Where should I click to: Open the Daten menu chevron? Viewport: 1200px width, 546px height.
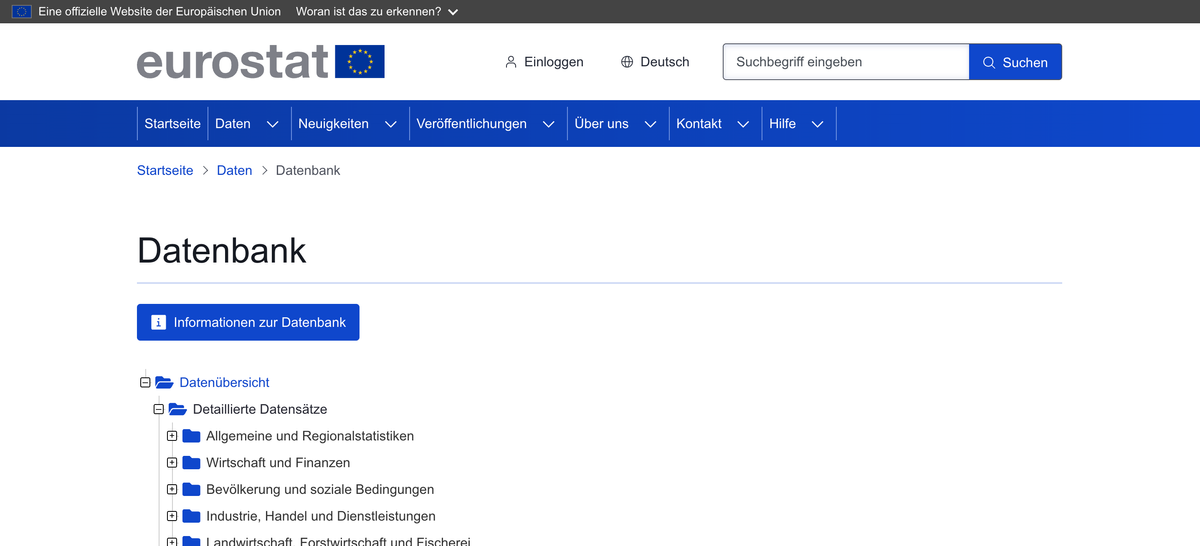pos(272,124)
